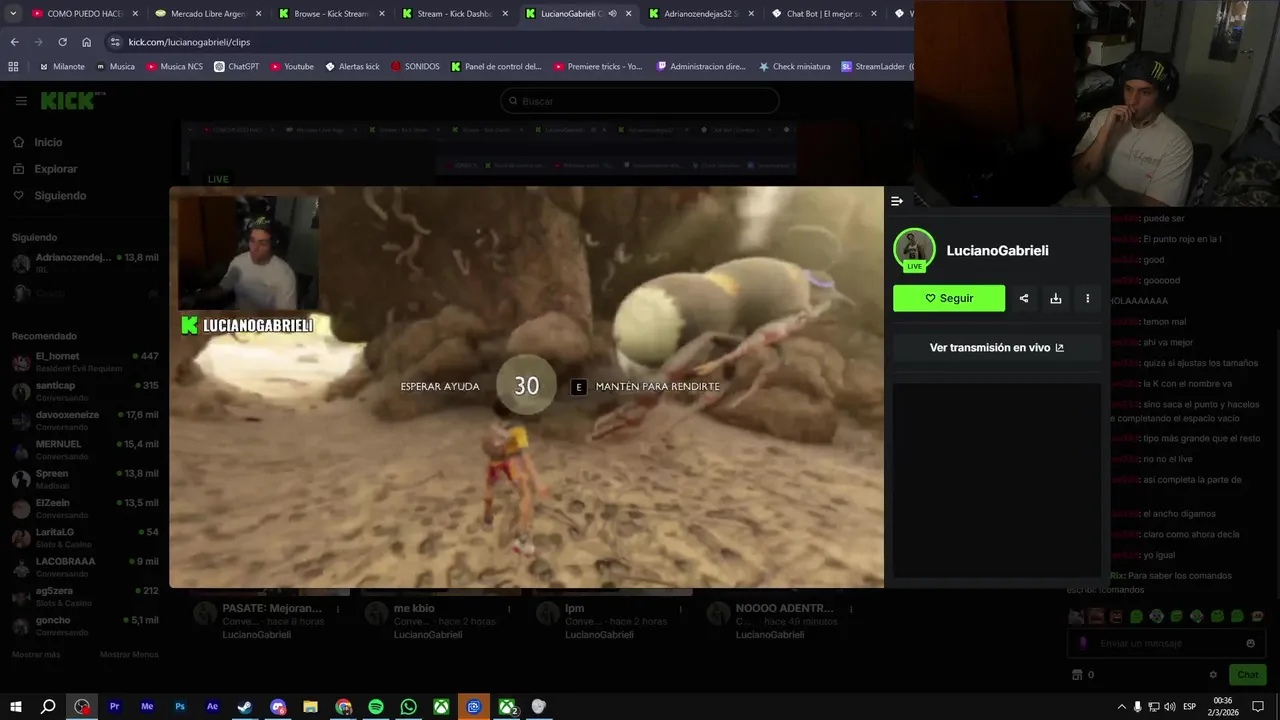This screenshot has height=720, width=1280.
Task: Open Musica NCS bookmark
Action: [x=174, y=67]
